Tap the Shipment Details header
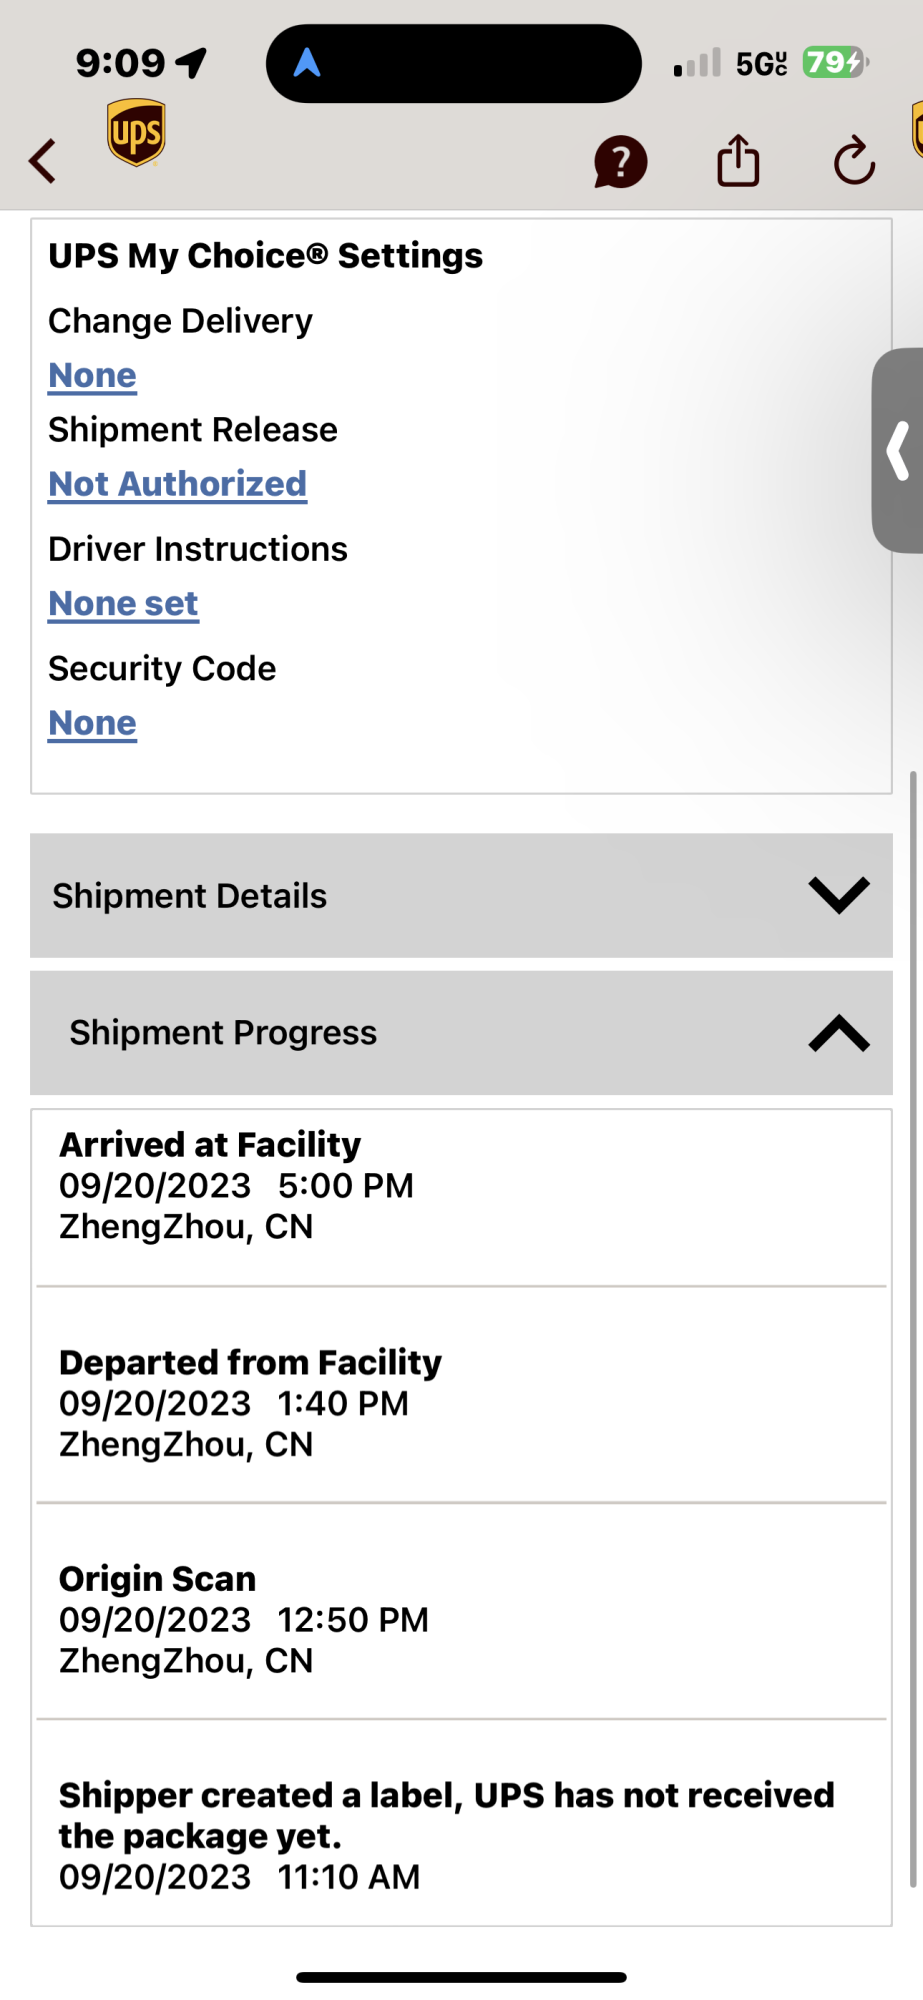 [x=190, y=896]
